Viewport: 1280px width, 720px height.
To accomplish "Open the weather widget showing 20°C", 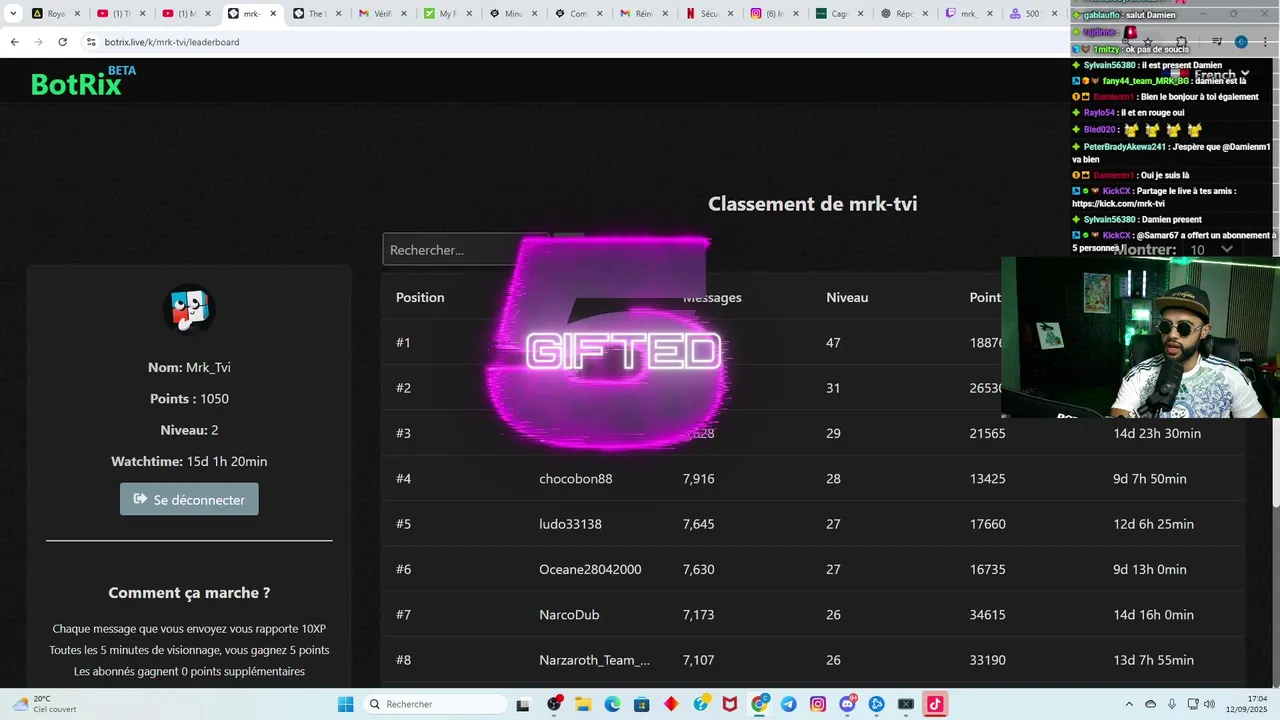I will pyautogui.click(x=44, y=704).
